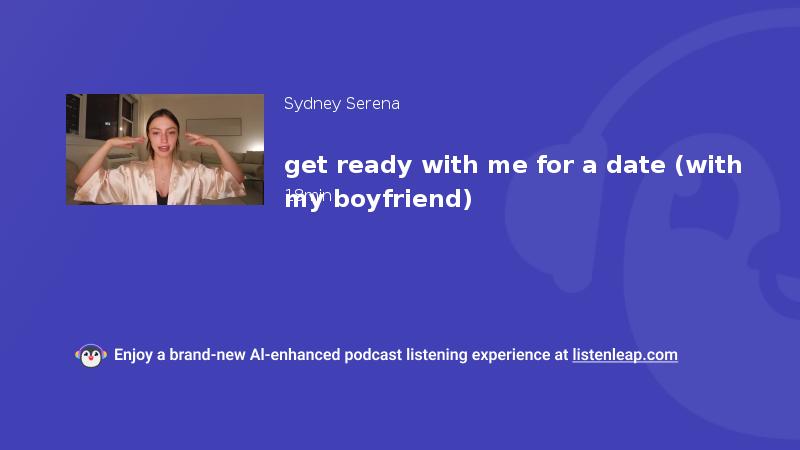Click the word "Sydney" in author name
The width and height of the screenshot is (800, 450).
(312, 104)
